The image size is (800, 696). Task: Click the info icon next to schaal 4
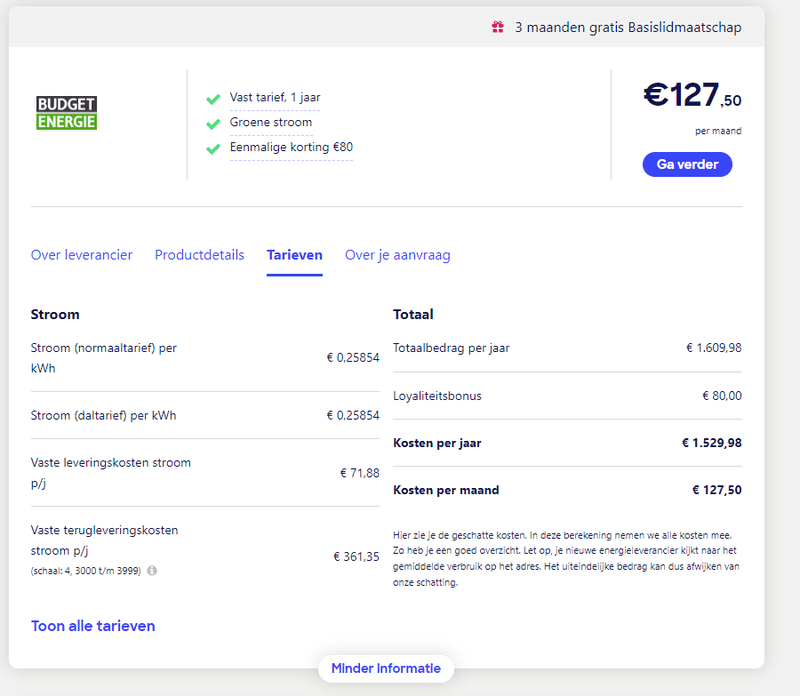click(152, 571)
